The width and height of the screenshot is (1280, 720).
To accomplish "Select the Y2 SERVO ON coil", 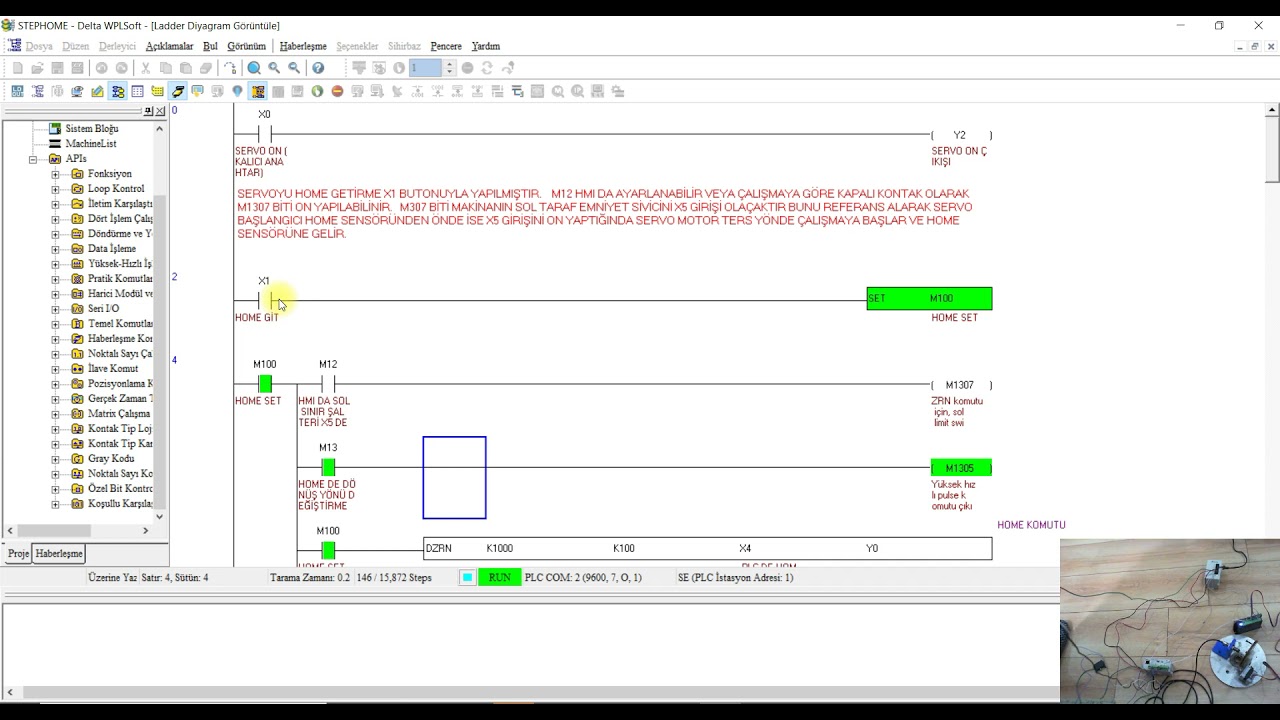I will (961, 135).
